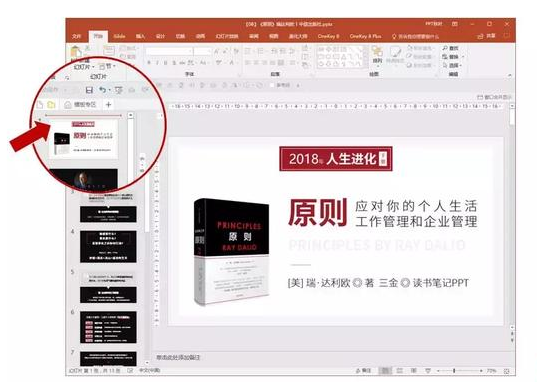This screenshot has width=537, height=382.
Task: Click the Underline U formatting icon
Action: tap(165, 63)
